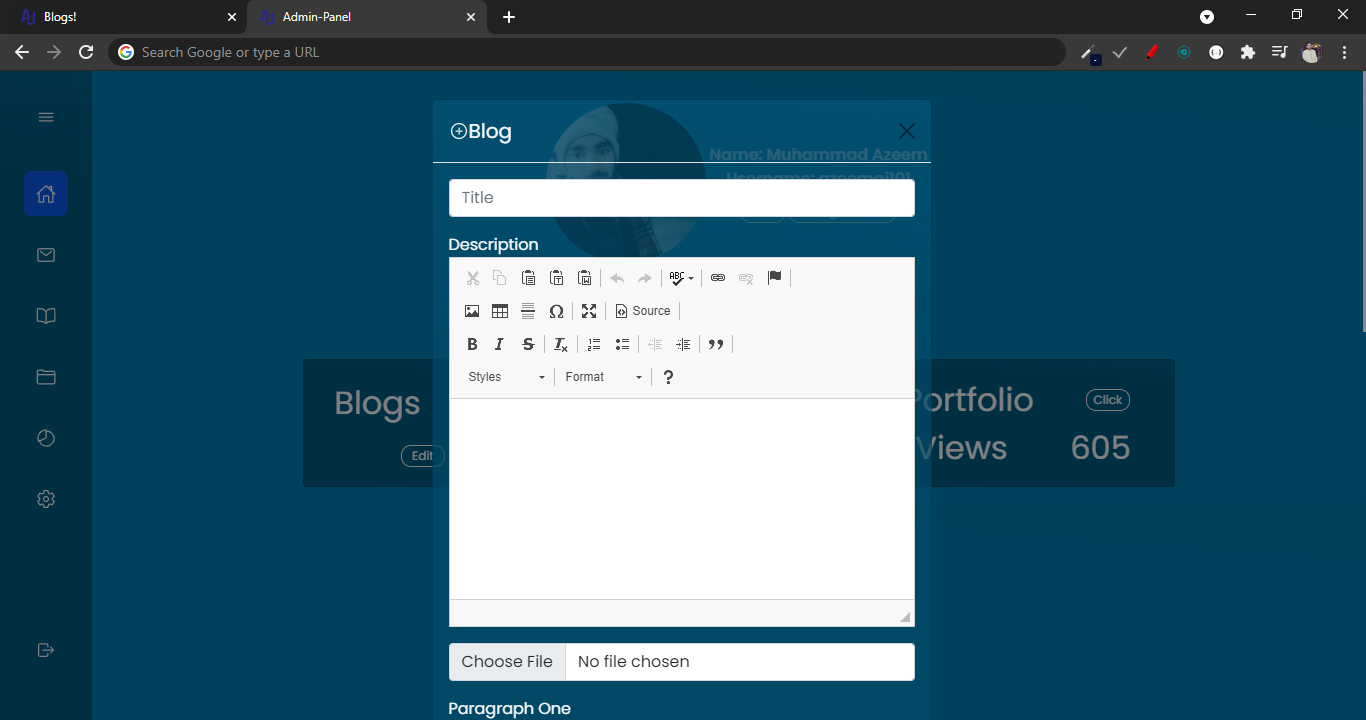Click the page vertical scrollbar

point(1362,202)
